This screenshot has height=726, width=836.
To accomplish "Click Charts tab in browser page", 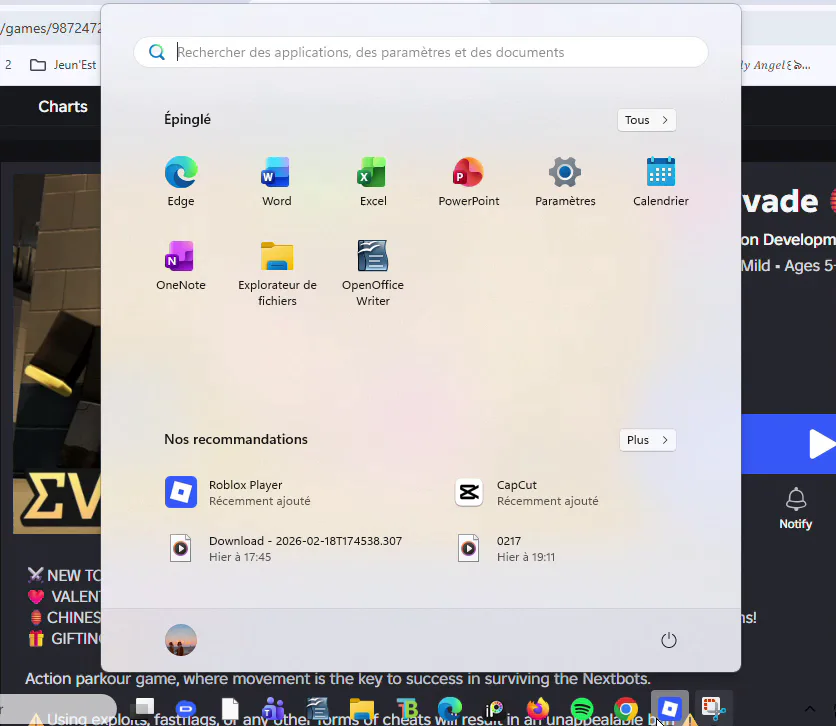I will point(63,107).
